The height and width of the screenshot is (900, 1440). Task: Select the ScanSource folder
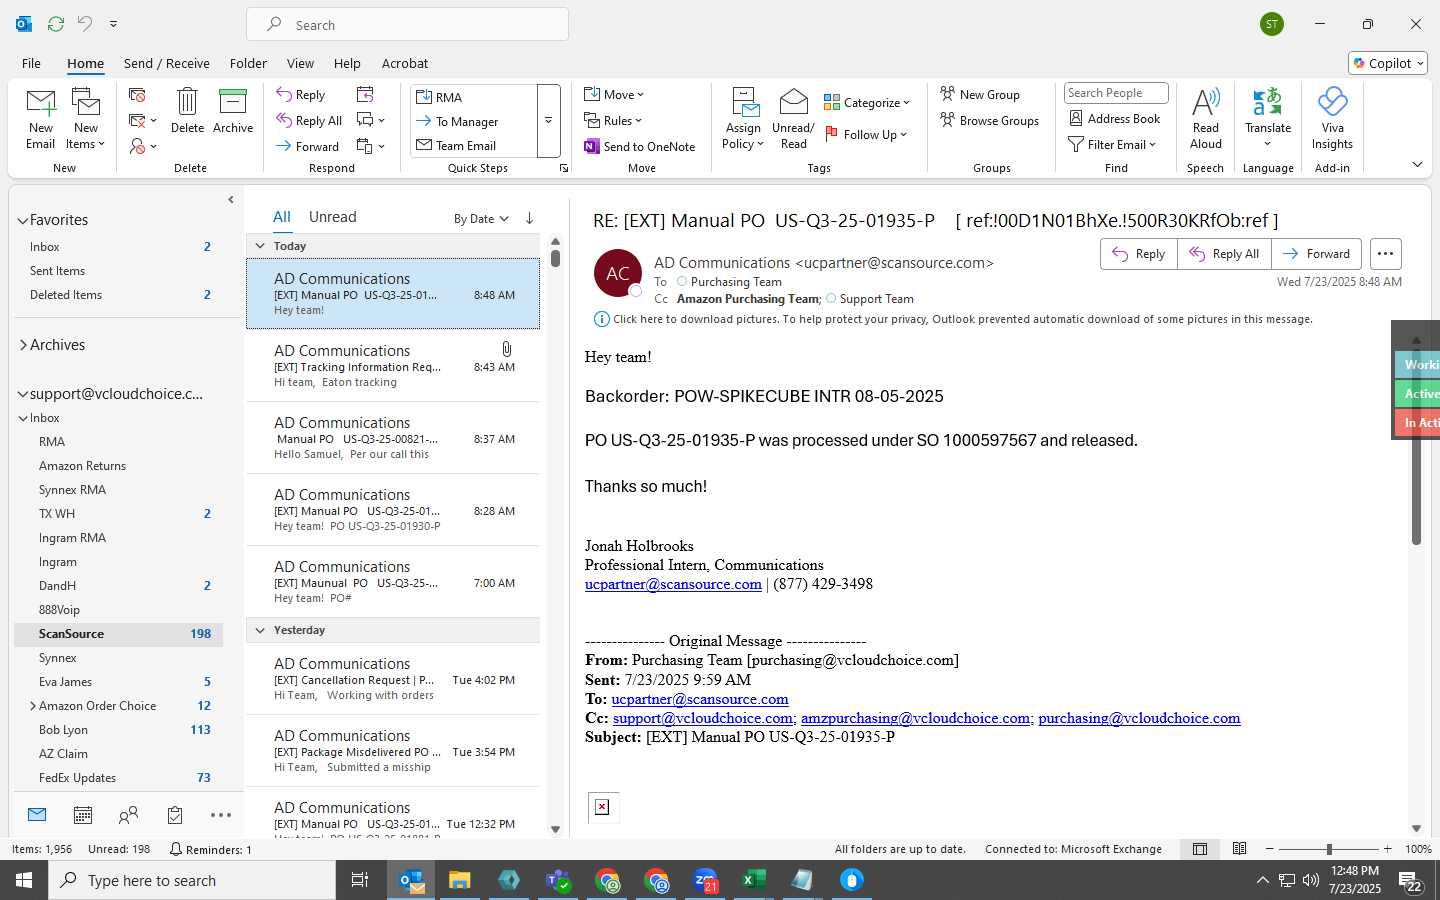click(x=118, y=634)
